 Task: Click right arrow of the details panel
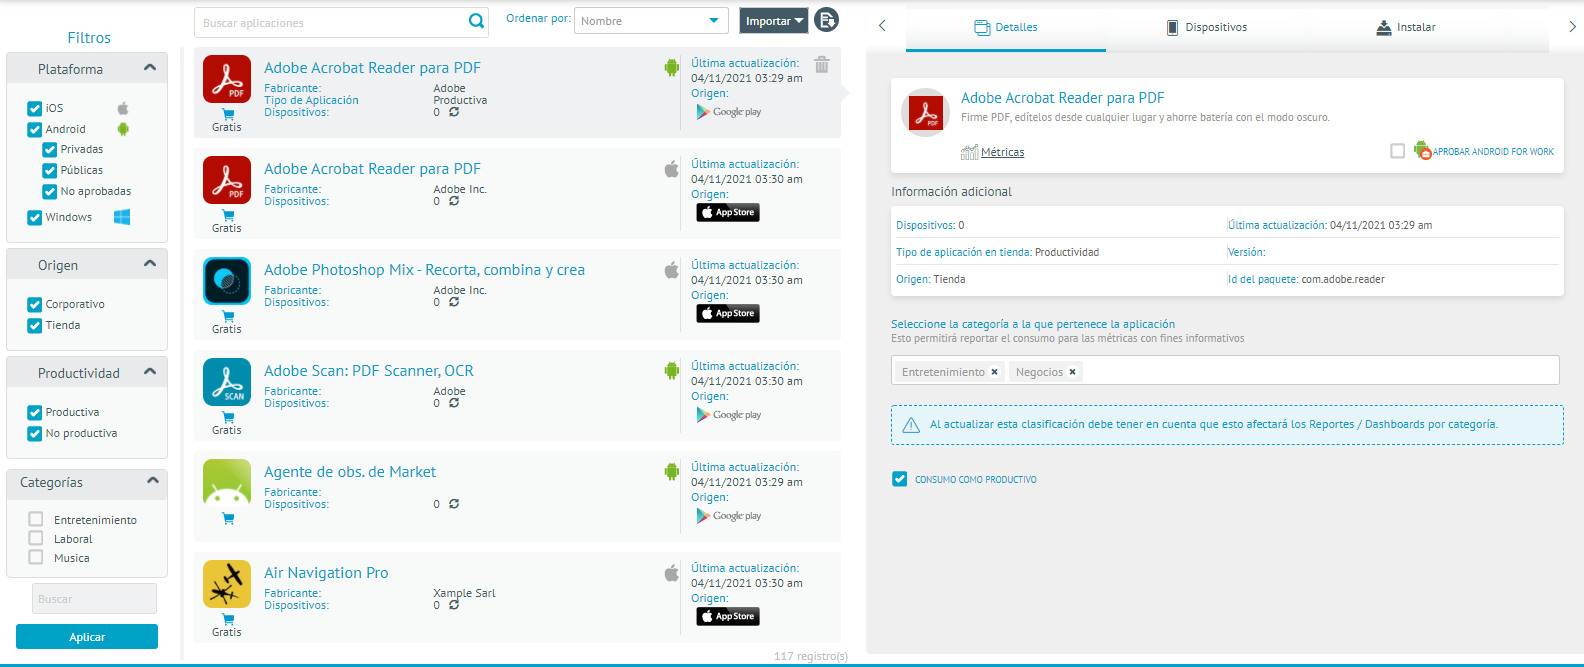click(x=1572, y=27)
